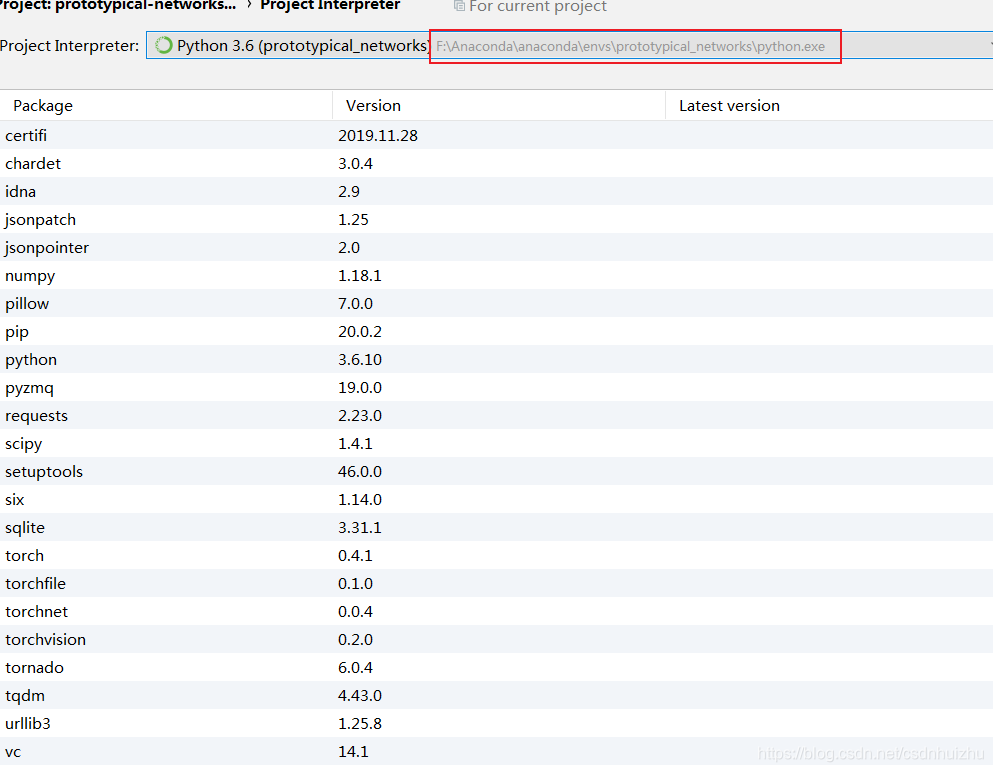993x772 pixels.
Task: Select the jsonpointer package row
Action: click(496, 248)
